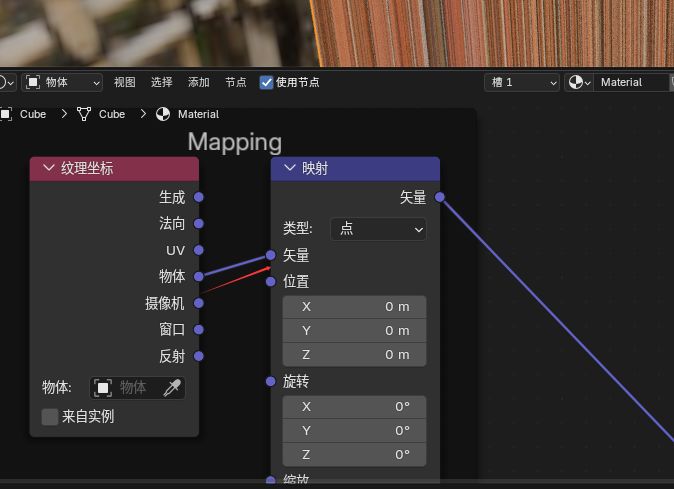Viewport: 674px width, 489px height.
Task: Open the browse material sphere dropdown
Action: click(579, 82)
